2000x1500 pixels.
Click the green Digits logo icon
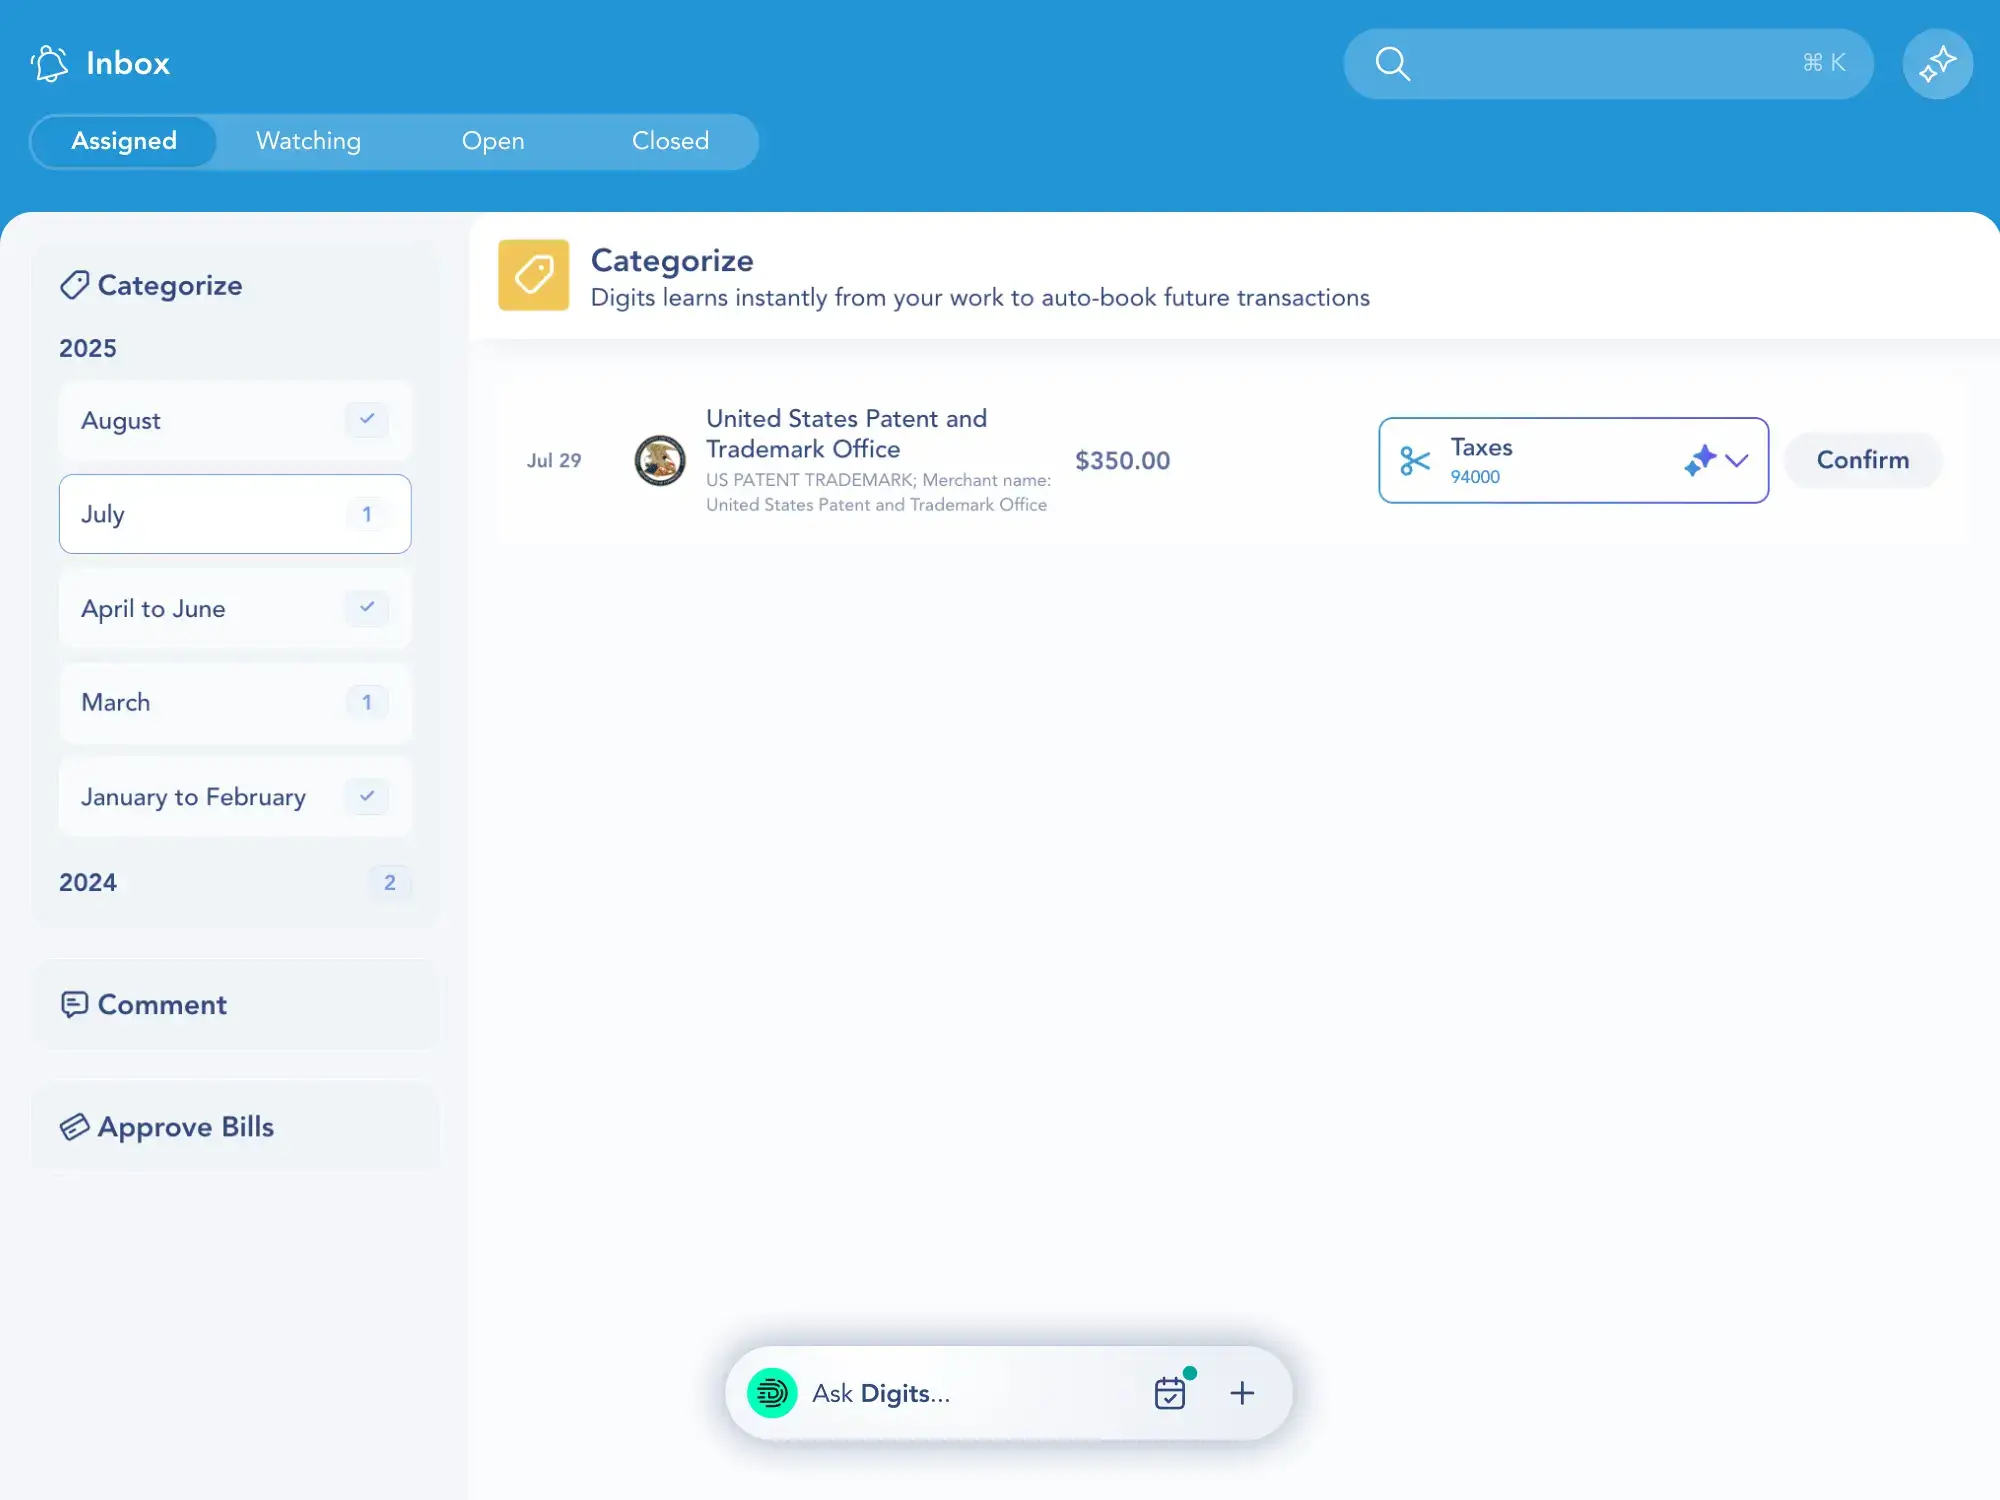coord(772,1393)
